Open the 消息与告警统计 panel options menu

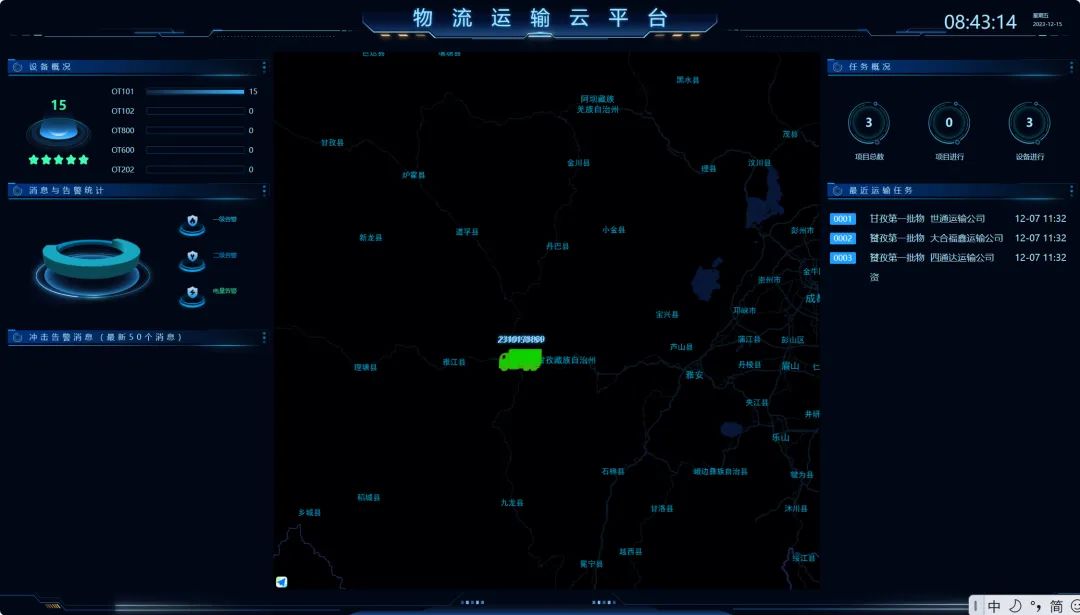click(x=264, y=190)
